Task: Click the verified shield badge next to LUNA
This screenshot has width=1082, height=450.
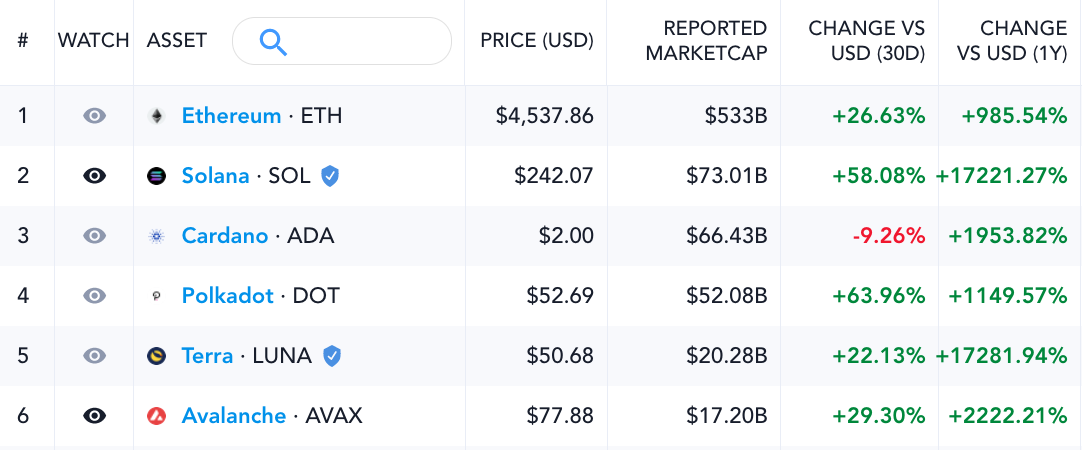Action: point(332,356)
